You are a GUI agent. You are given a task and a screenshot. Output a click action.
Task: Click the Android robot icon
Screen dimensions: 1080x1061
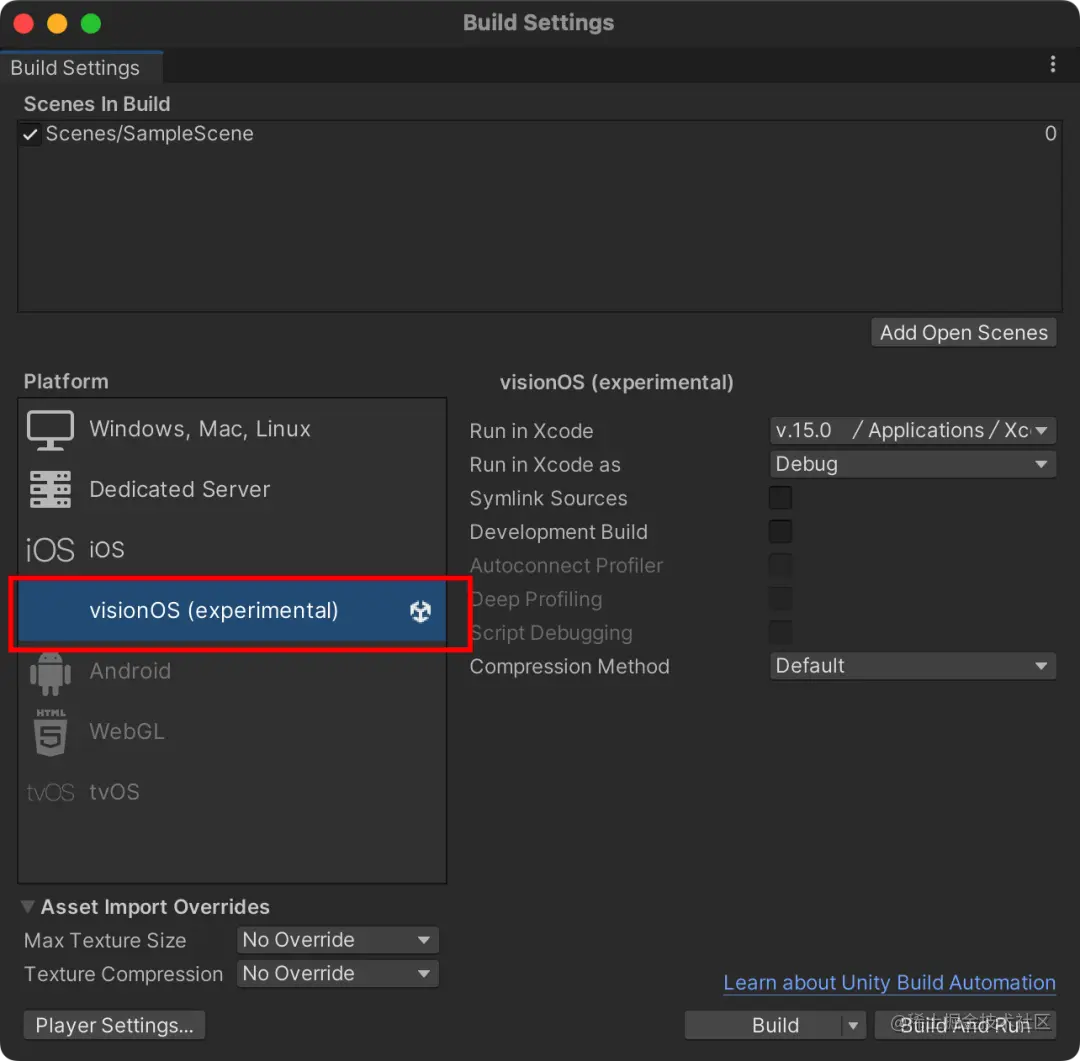tap(50, 672)
